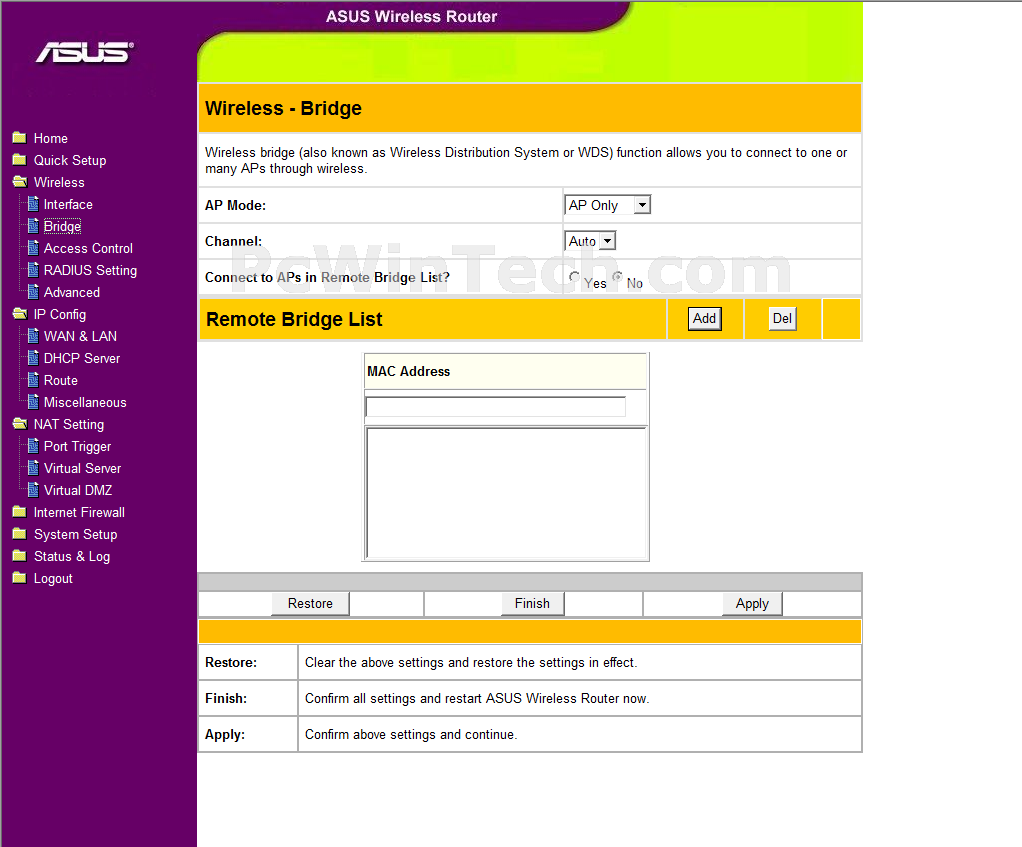Collapse the Wireless menu section
This screenshot has height=847, width=1022.
pyautogui.click(x=59, y=182)
